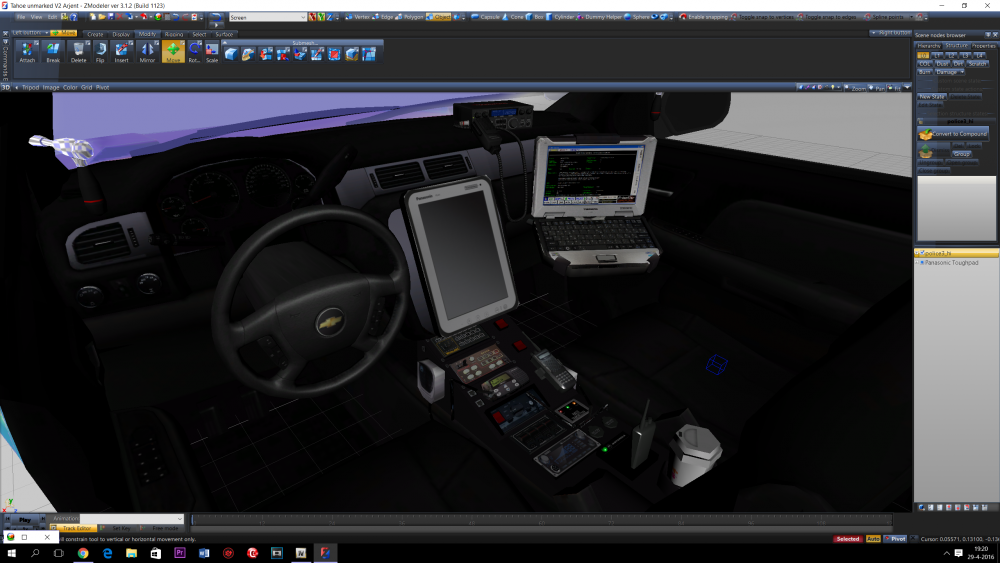
Task: Click the Convert to Compound button
Action: [953, 134]
